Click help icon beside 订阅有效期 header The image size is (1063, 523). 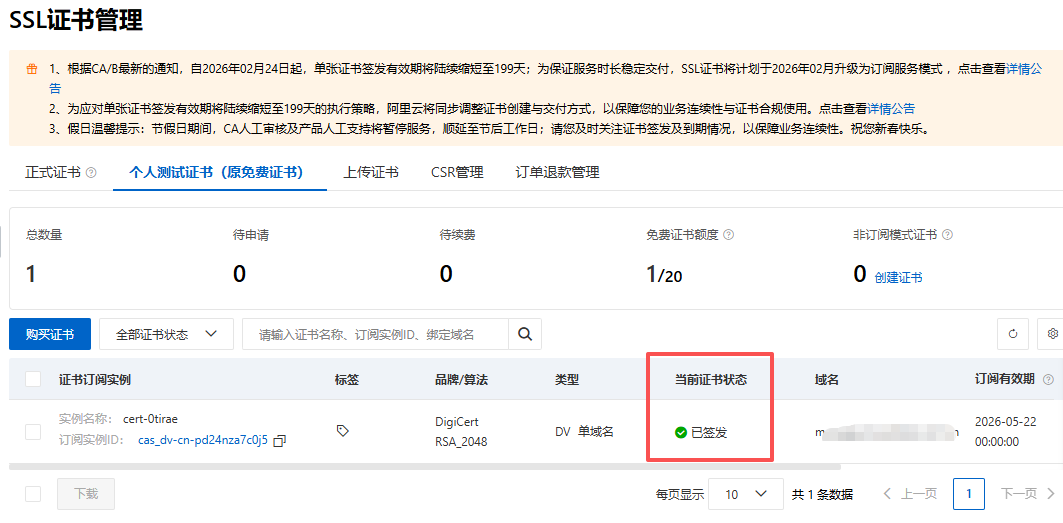pos(1048,380)
